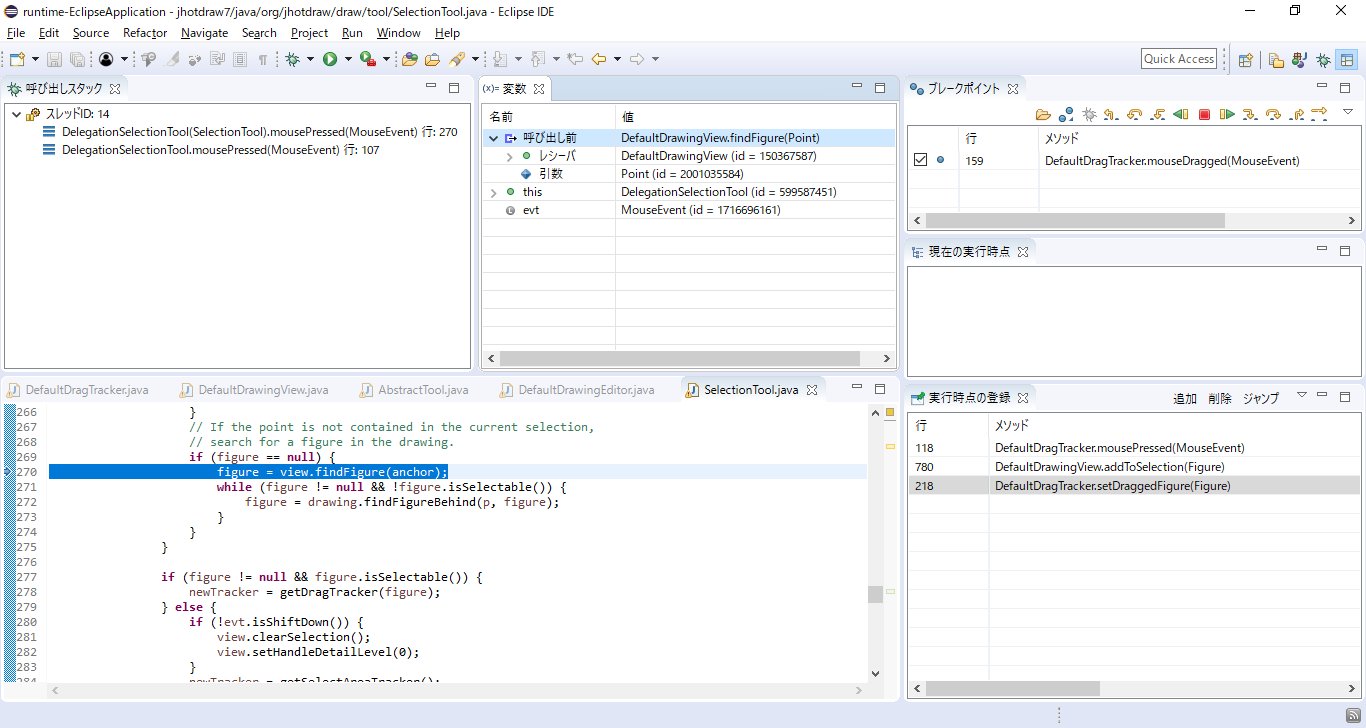This screenshot has height=728, width=1366.
Task: Click the add breakpoint dots icon
Action: (x=1066, y=114)
